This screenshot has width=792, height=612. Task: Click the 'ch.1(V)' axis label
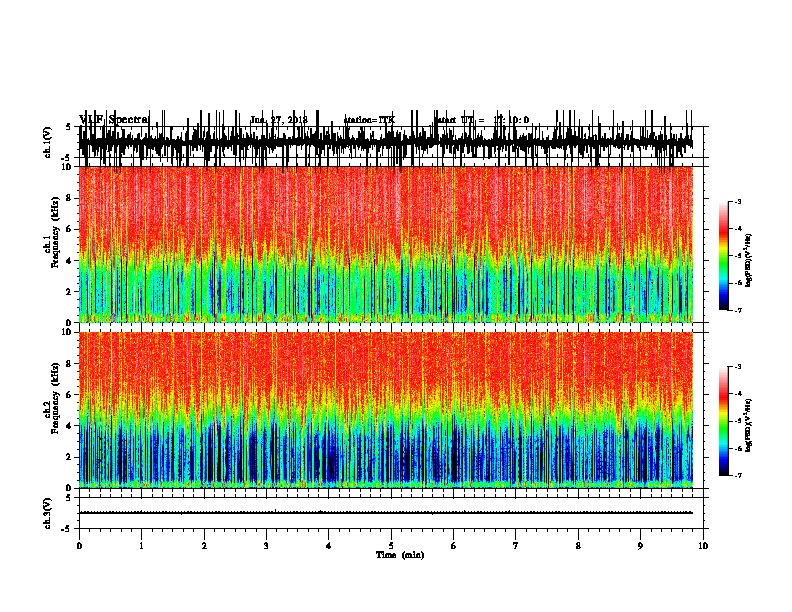point(47,142)
